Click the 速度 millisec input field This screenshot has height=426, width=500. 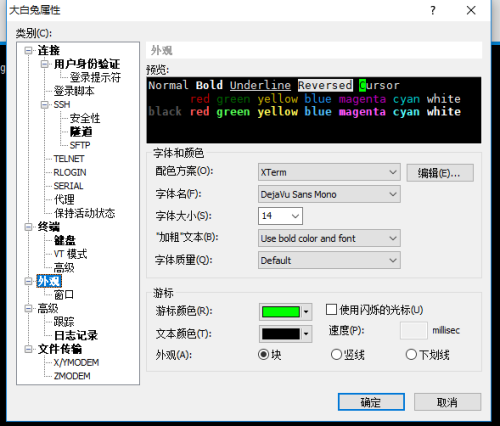coord(413,330)
